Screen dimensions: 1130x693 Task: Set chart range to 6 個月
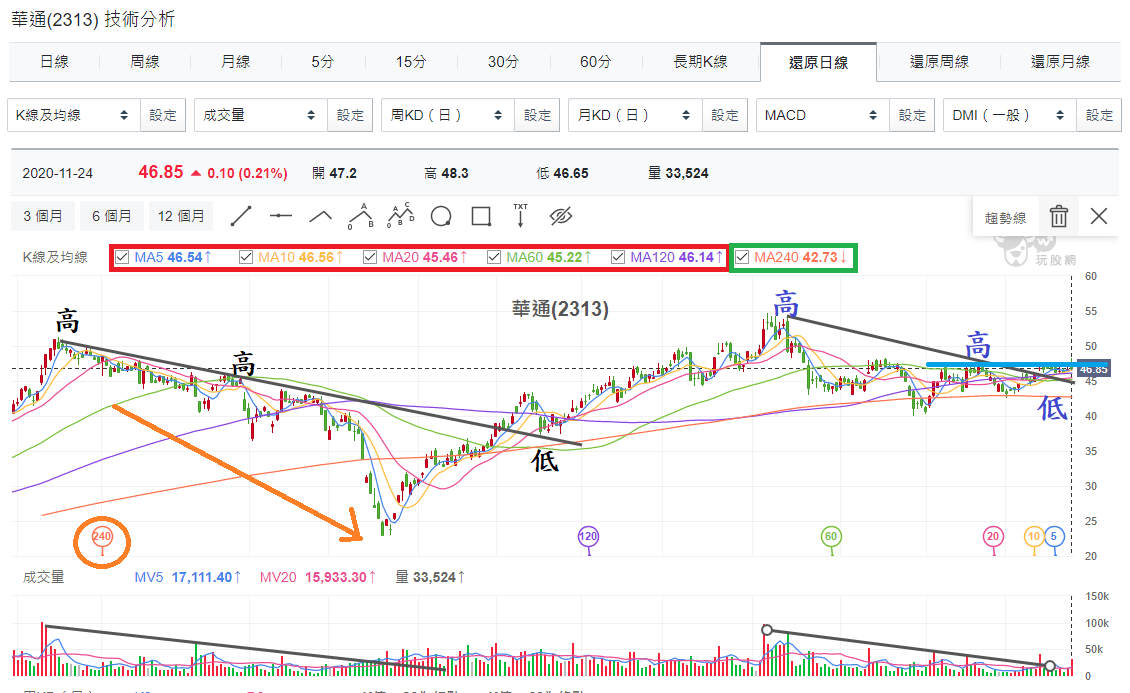[112, 216]
